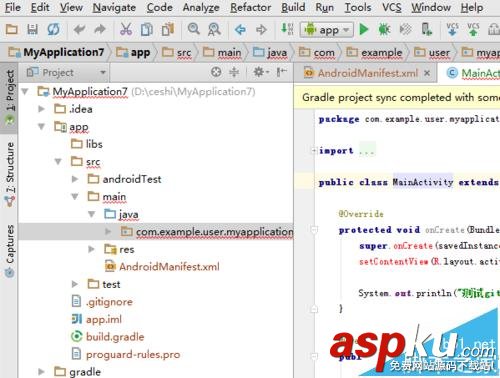Click the VCS Commit Changes icon
Screen dimensions: 500x378
click(473, 29)
